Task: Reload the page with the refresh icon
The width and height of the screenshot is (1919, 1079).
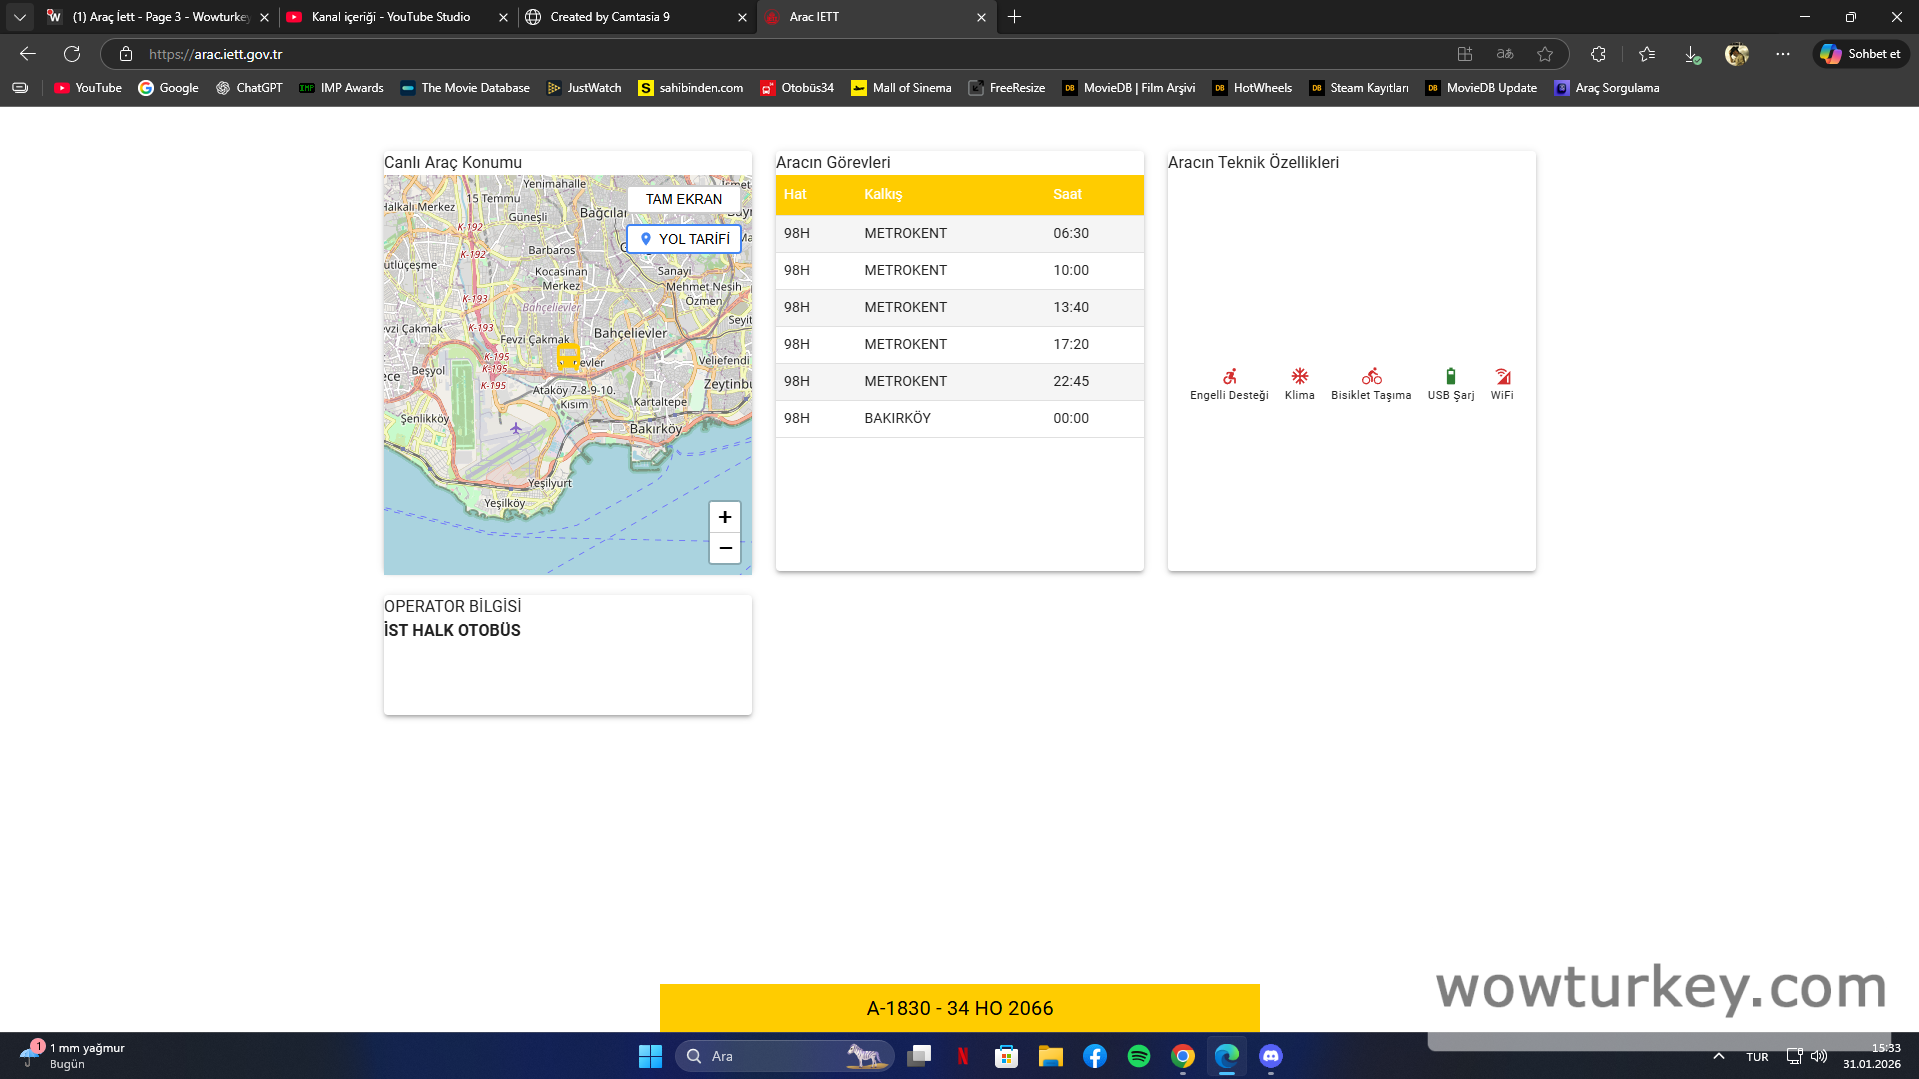Action: (72, 54)
